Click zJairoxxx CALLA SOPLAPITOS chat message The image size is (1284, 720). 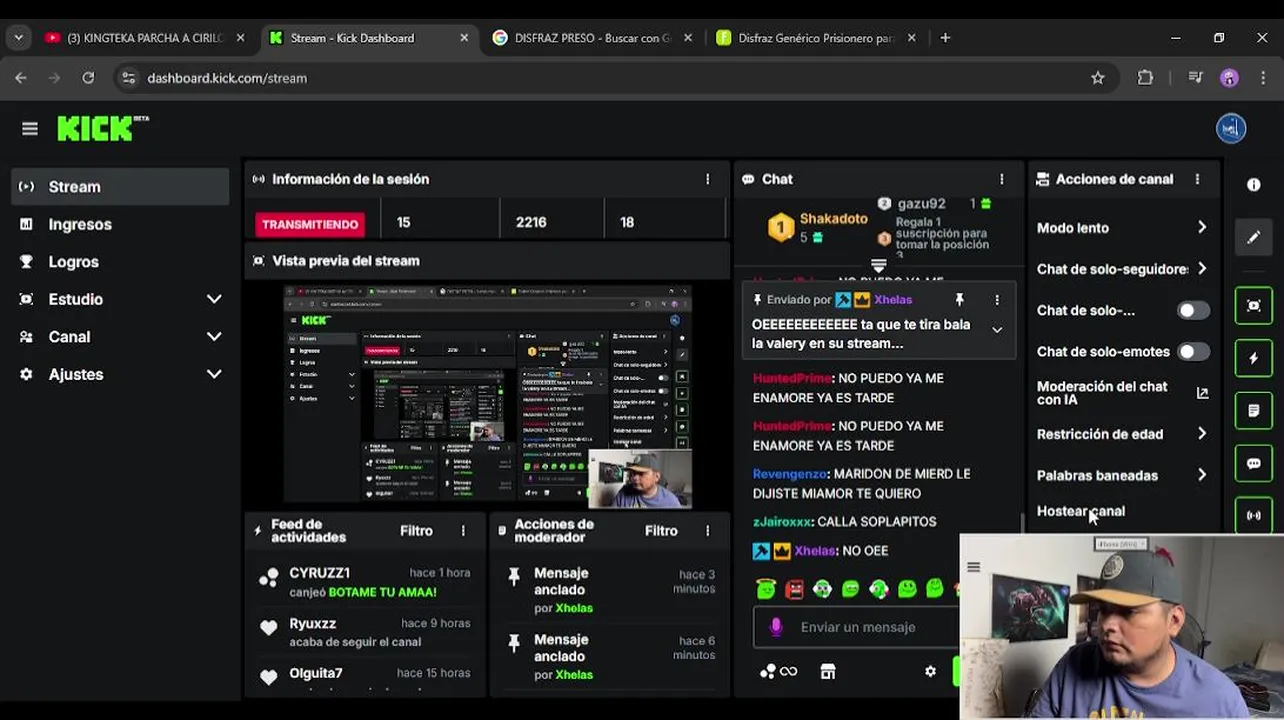pyautogui.click(x=845, y=522)
